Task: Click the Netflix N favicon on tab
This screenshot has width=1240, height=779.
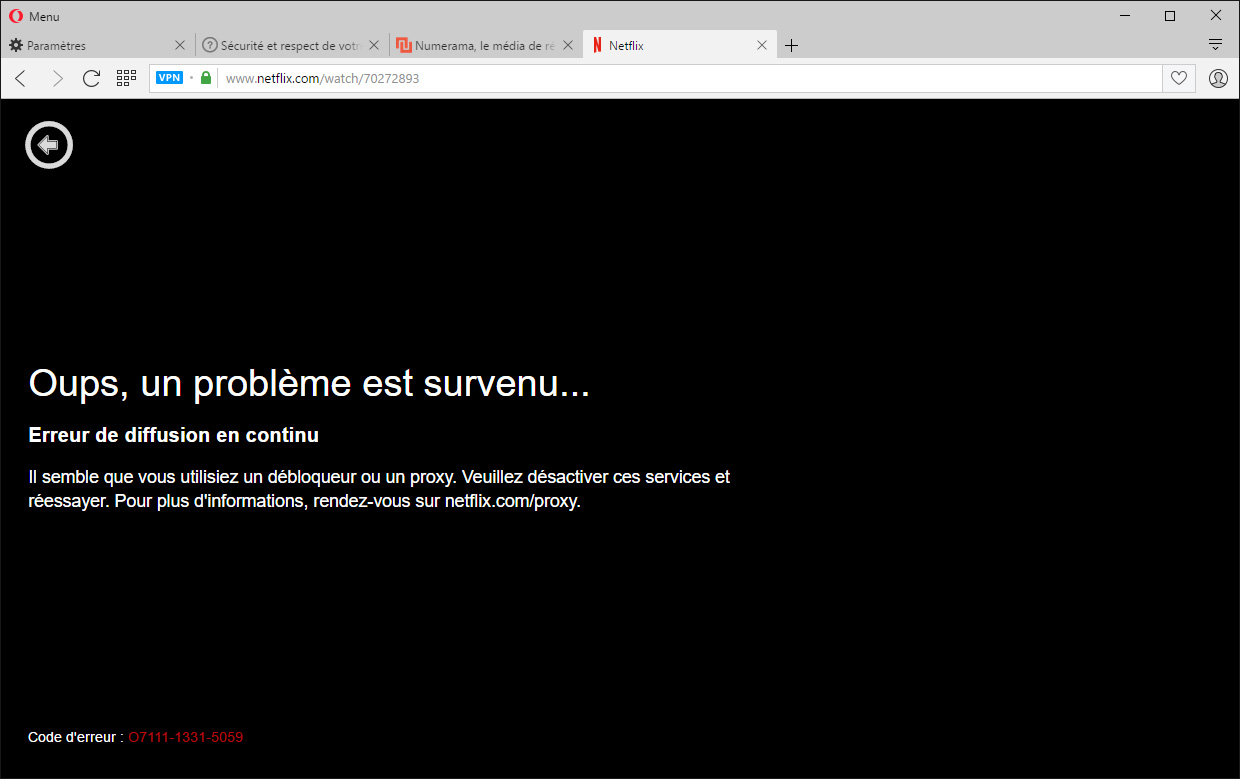Action: pyautogui.click(x=597, y=45)
